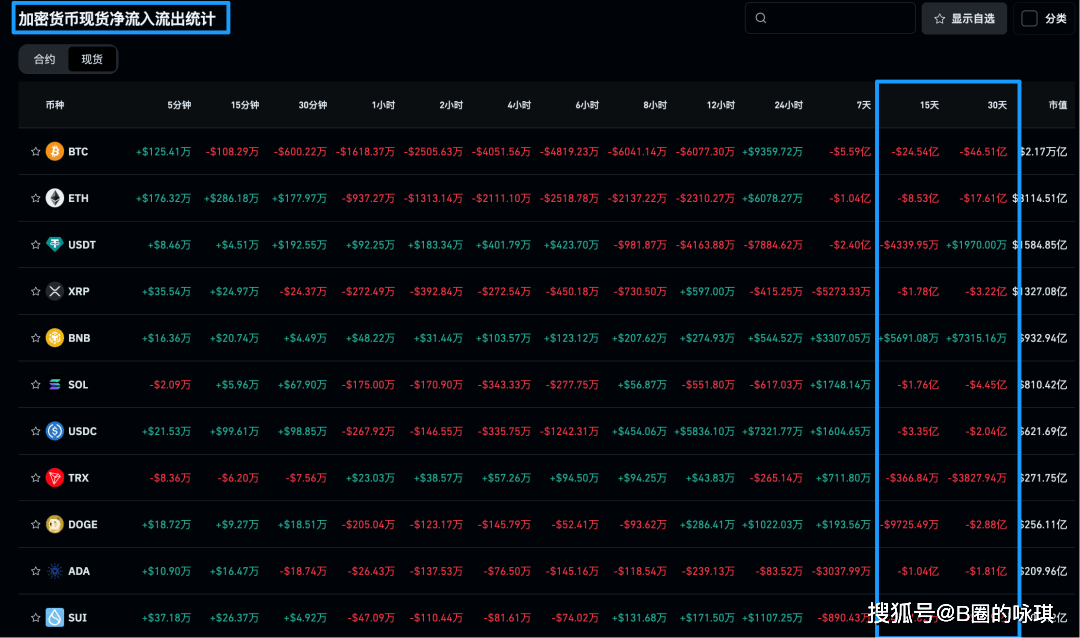
Task: Open the SUI coin name link
Action: pos(77,618)
